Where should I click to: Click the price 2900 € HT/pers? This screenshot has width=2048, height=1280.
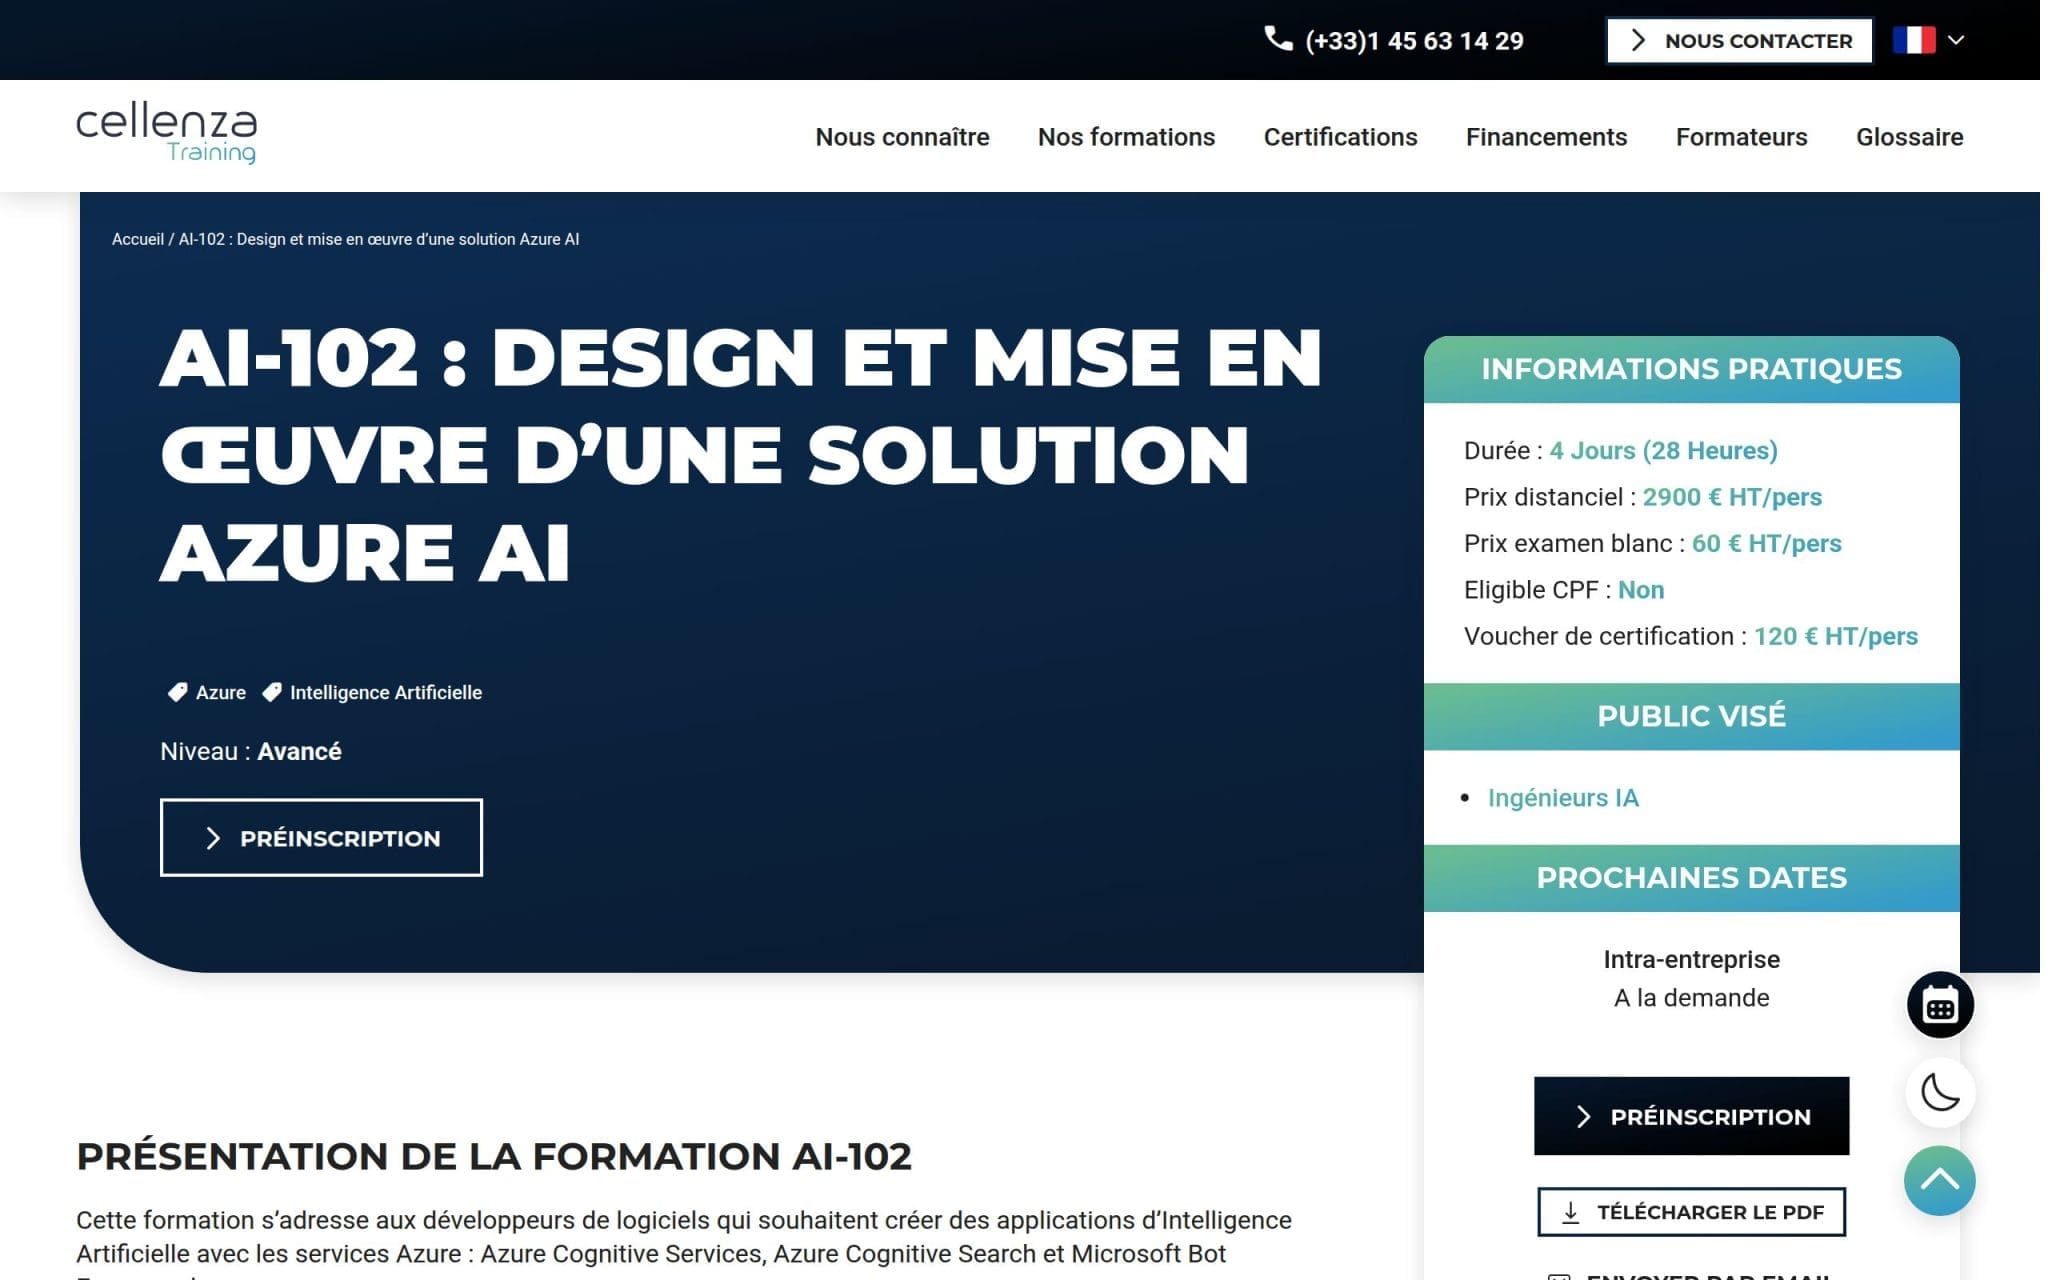1732,497
